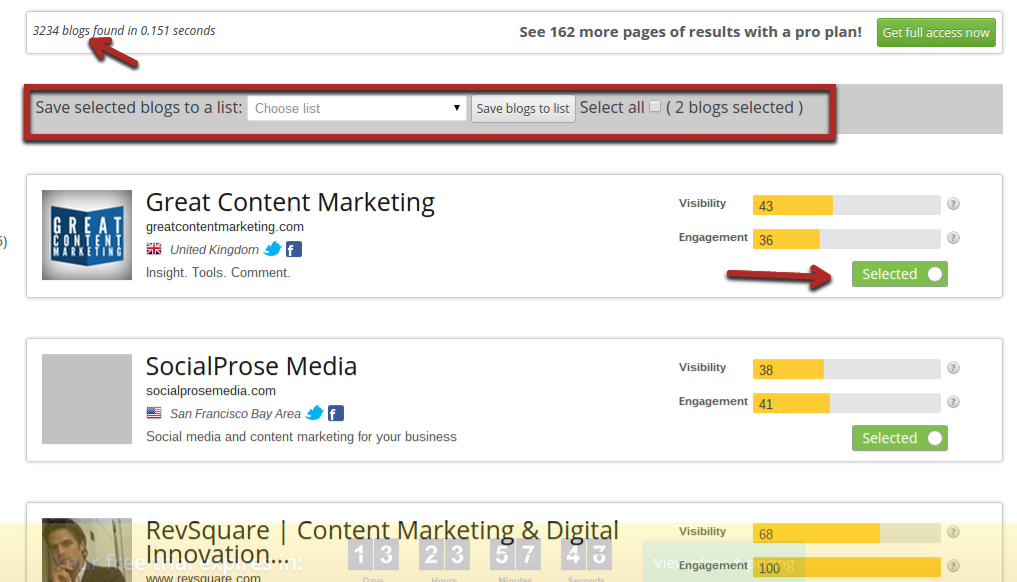Screen dimensions: 1017x582
Task: Click RevSquare Visibility bar 68
Action: [x=846, y=533]
